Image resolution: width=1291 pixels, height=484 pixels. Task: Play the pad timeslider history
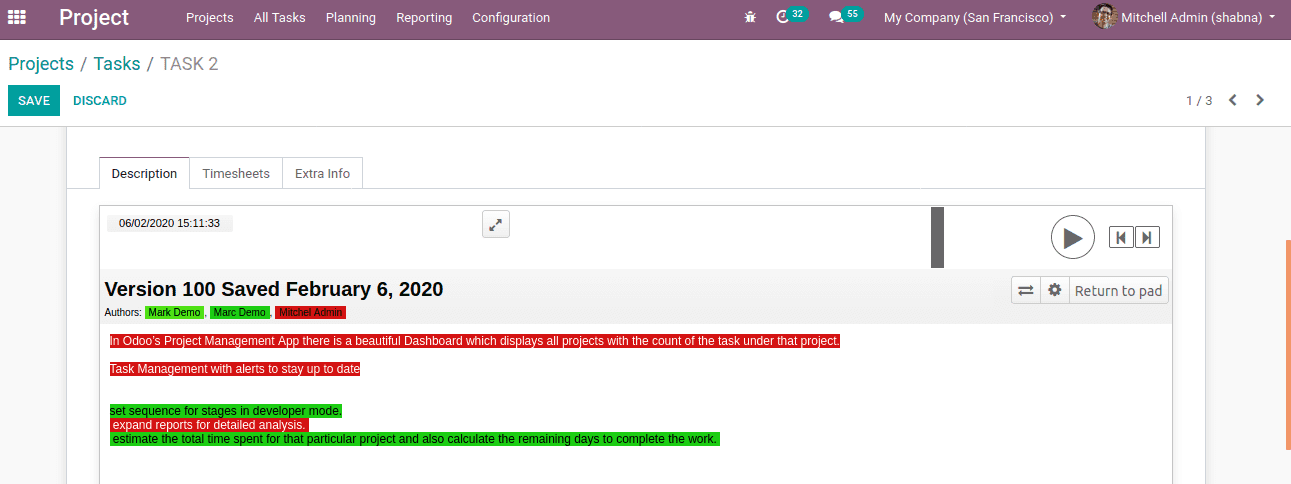(x=1073, y=238)
